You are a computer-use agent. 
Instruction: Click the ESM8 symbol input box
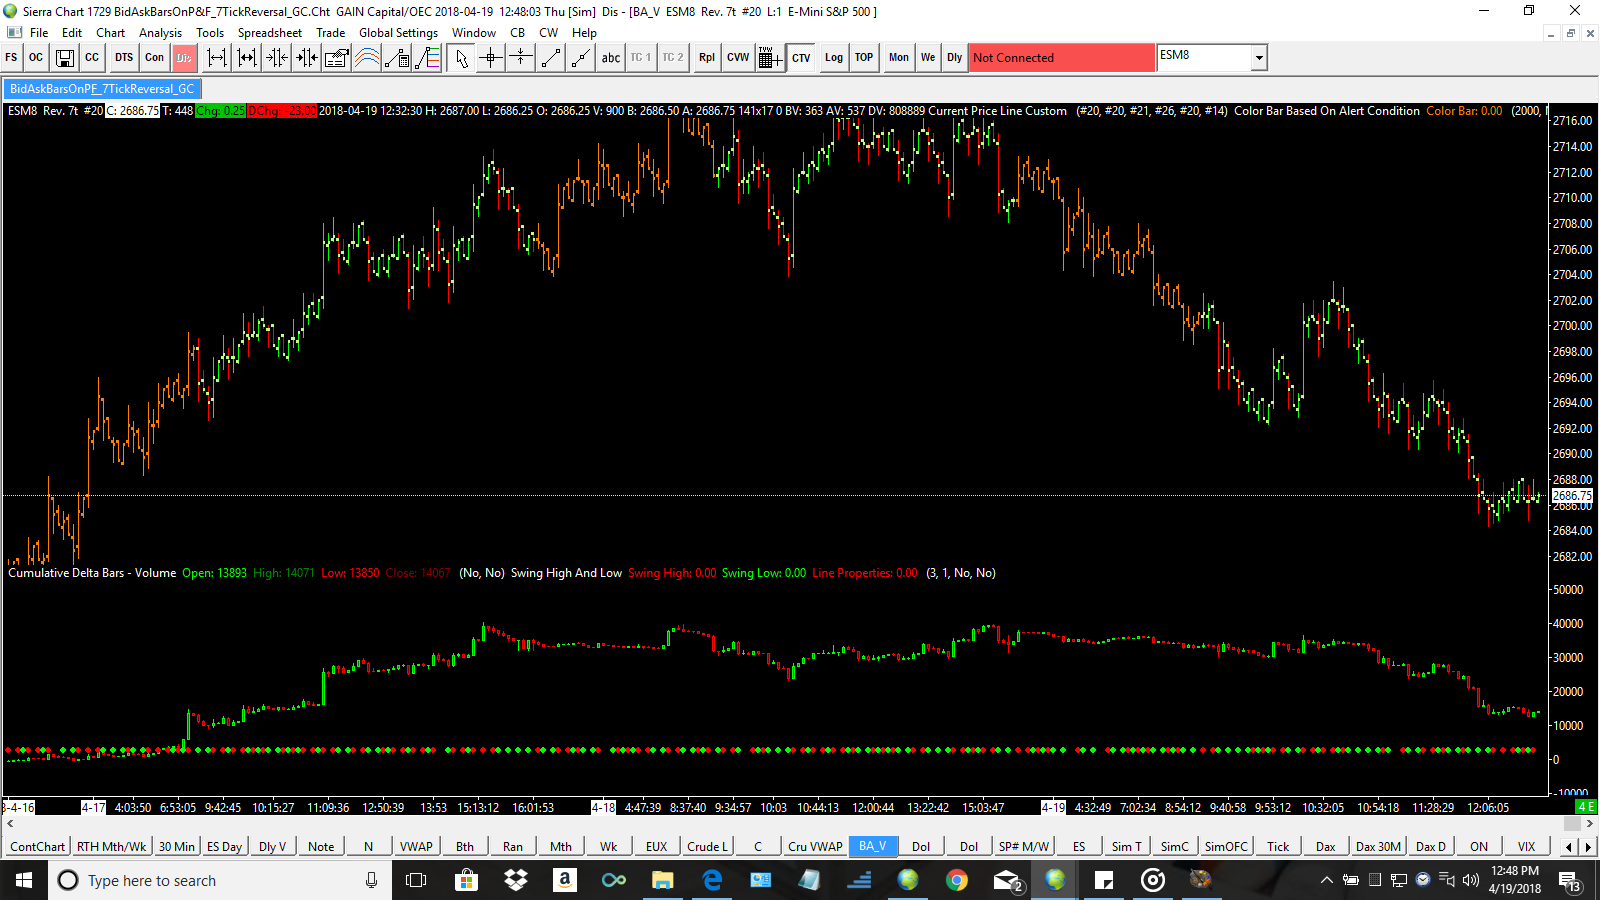1204,58
